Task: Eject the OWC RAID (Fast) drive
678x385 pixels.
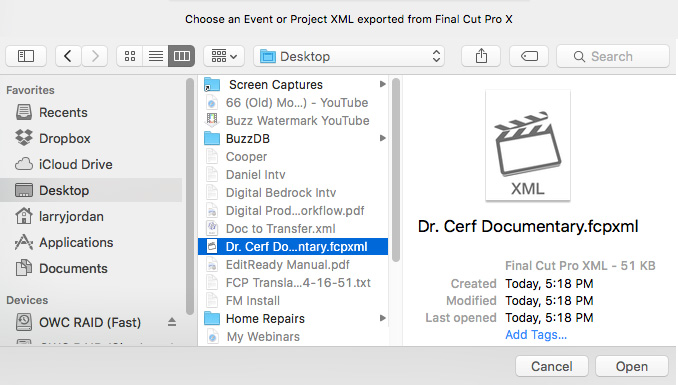Action: coord(172,322)
